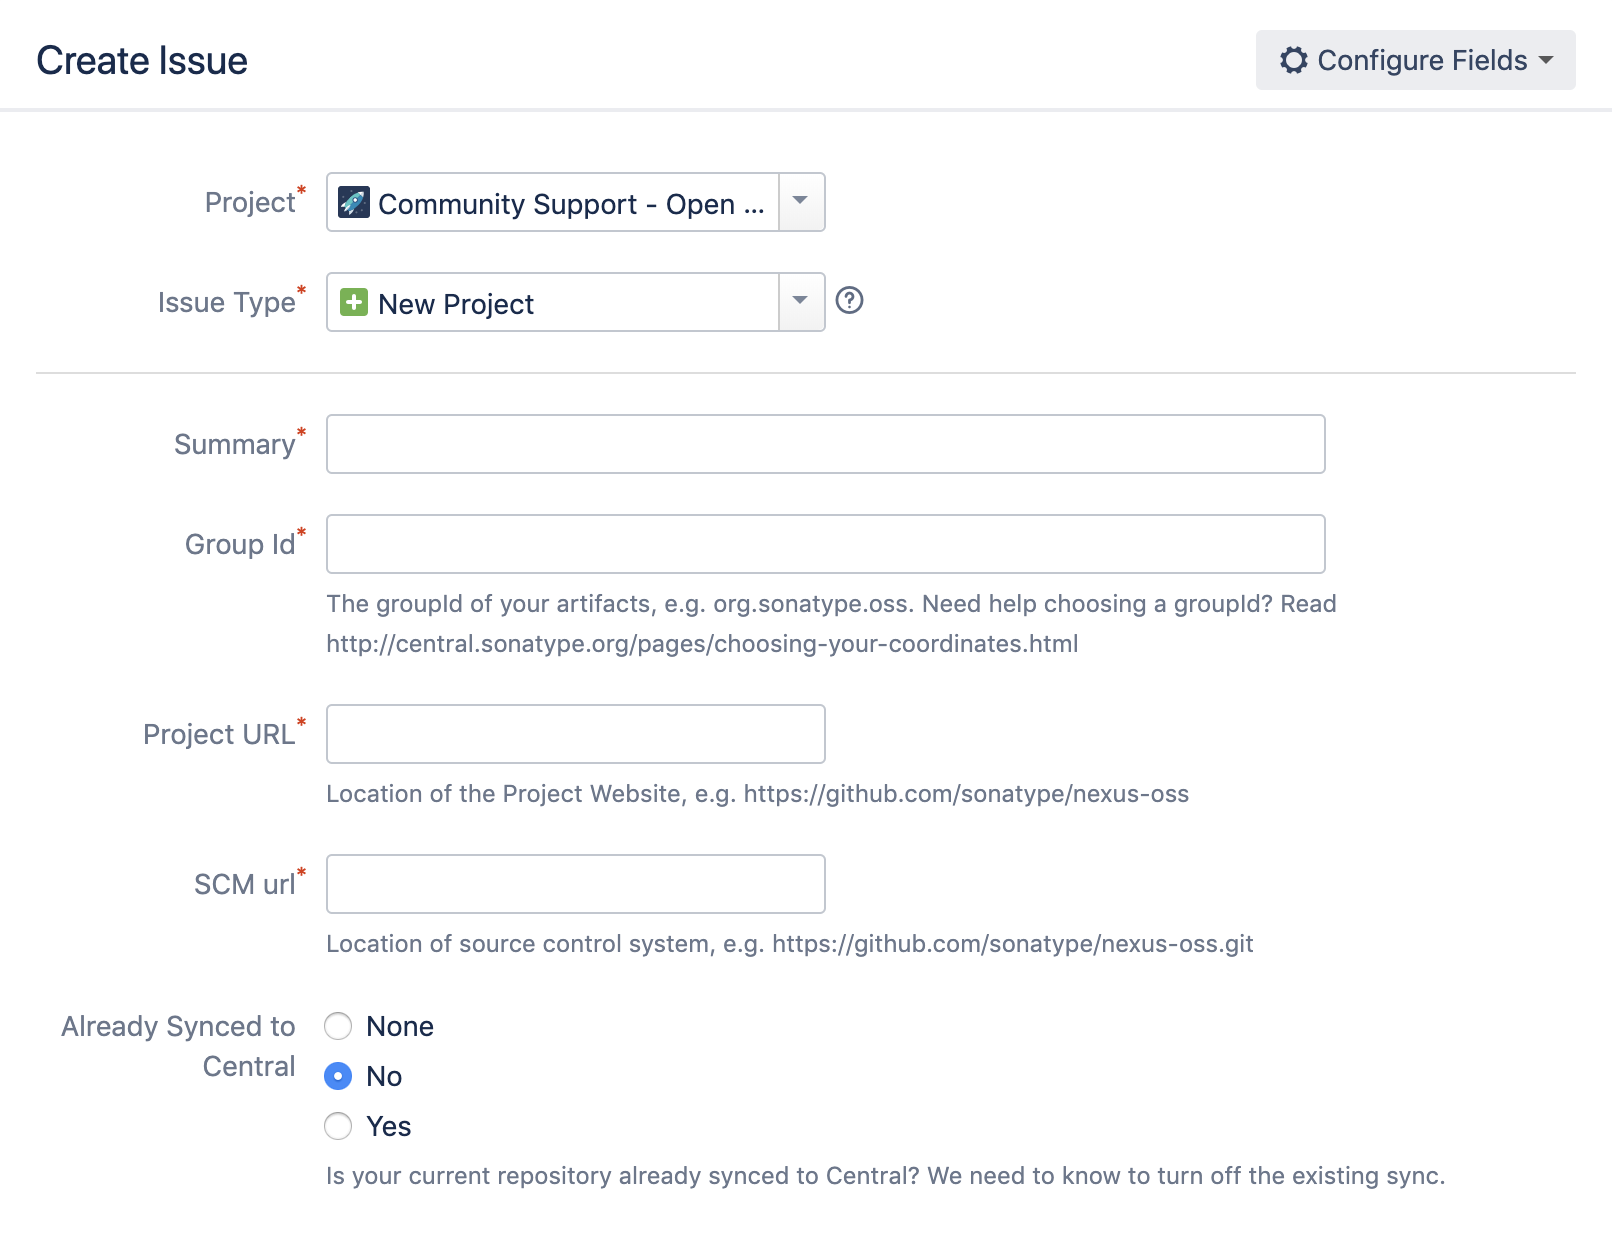This screenshot has width=1612, height=1234.
Task: Select the Yes radio option
Action: [338, 1126]
